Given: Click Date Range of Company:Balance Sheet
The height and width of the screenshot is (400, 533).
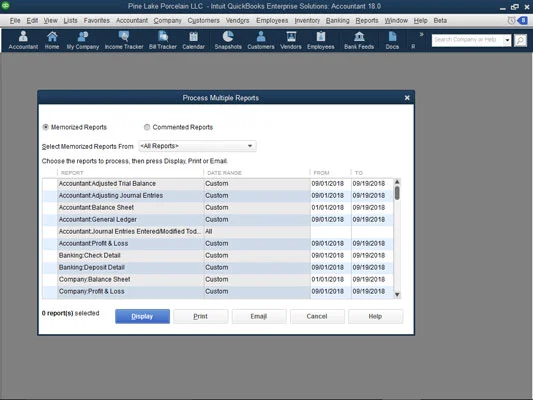Looking at the screenshot, I should pos(257,279).
